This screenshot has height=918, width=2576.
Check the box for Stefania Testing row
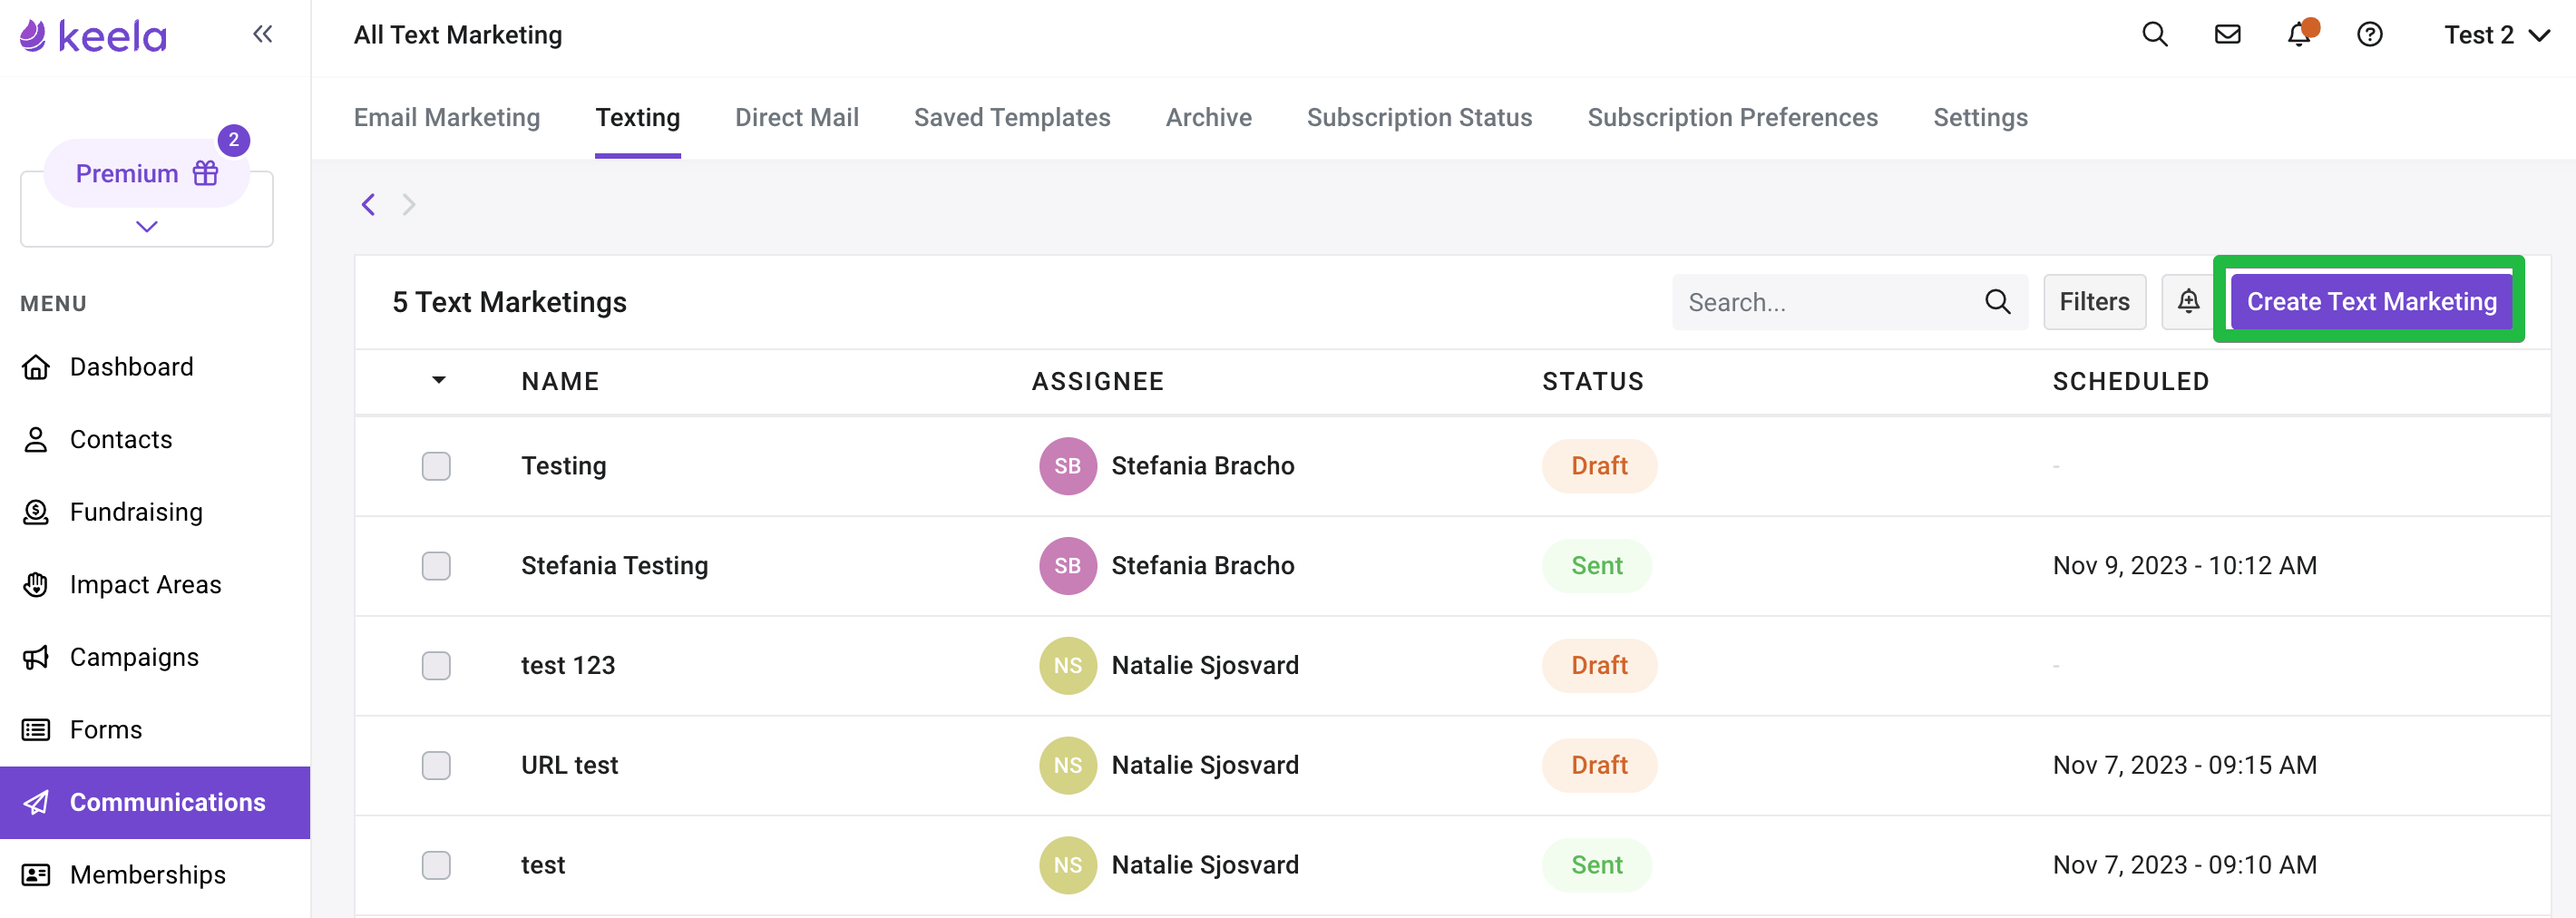click(x=436, y=566)
